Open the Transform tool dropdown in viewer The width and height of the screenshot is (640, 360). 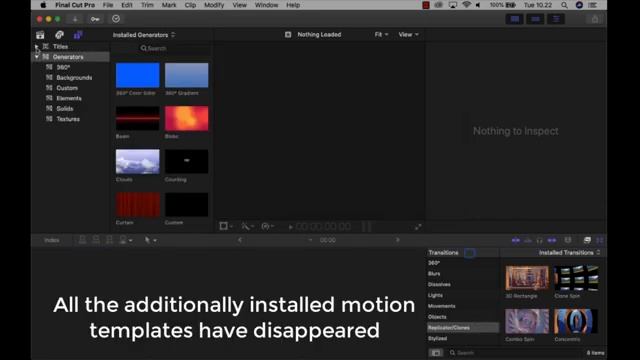coord(226,226)
